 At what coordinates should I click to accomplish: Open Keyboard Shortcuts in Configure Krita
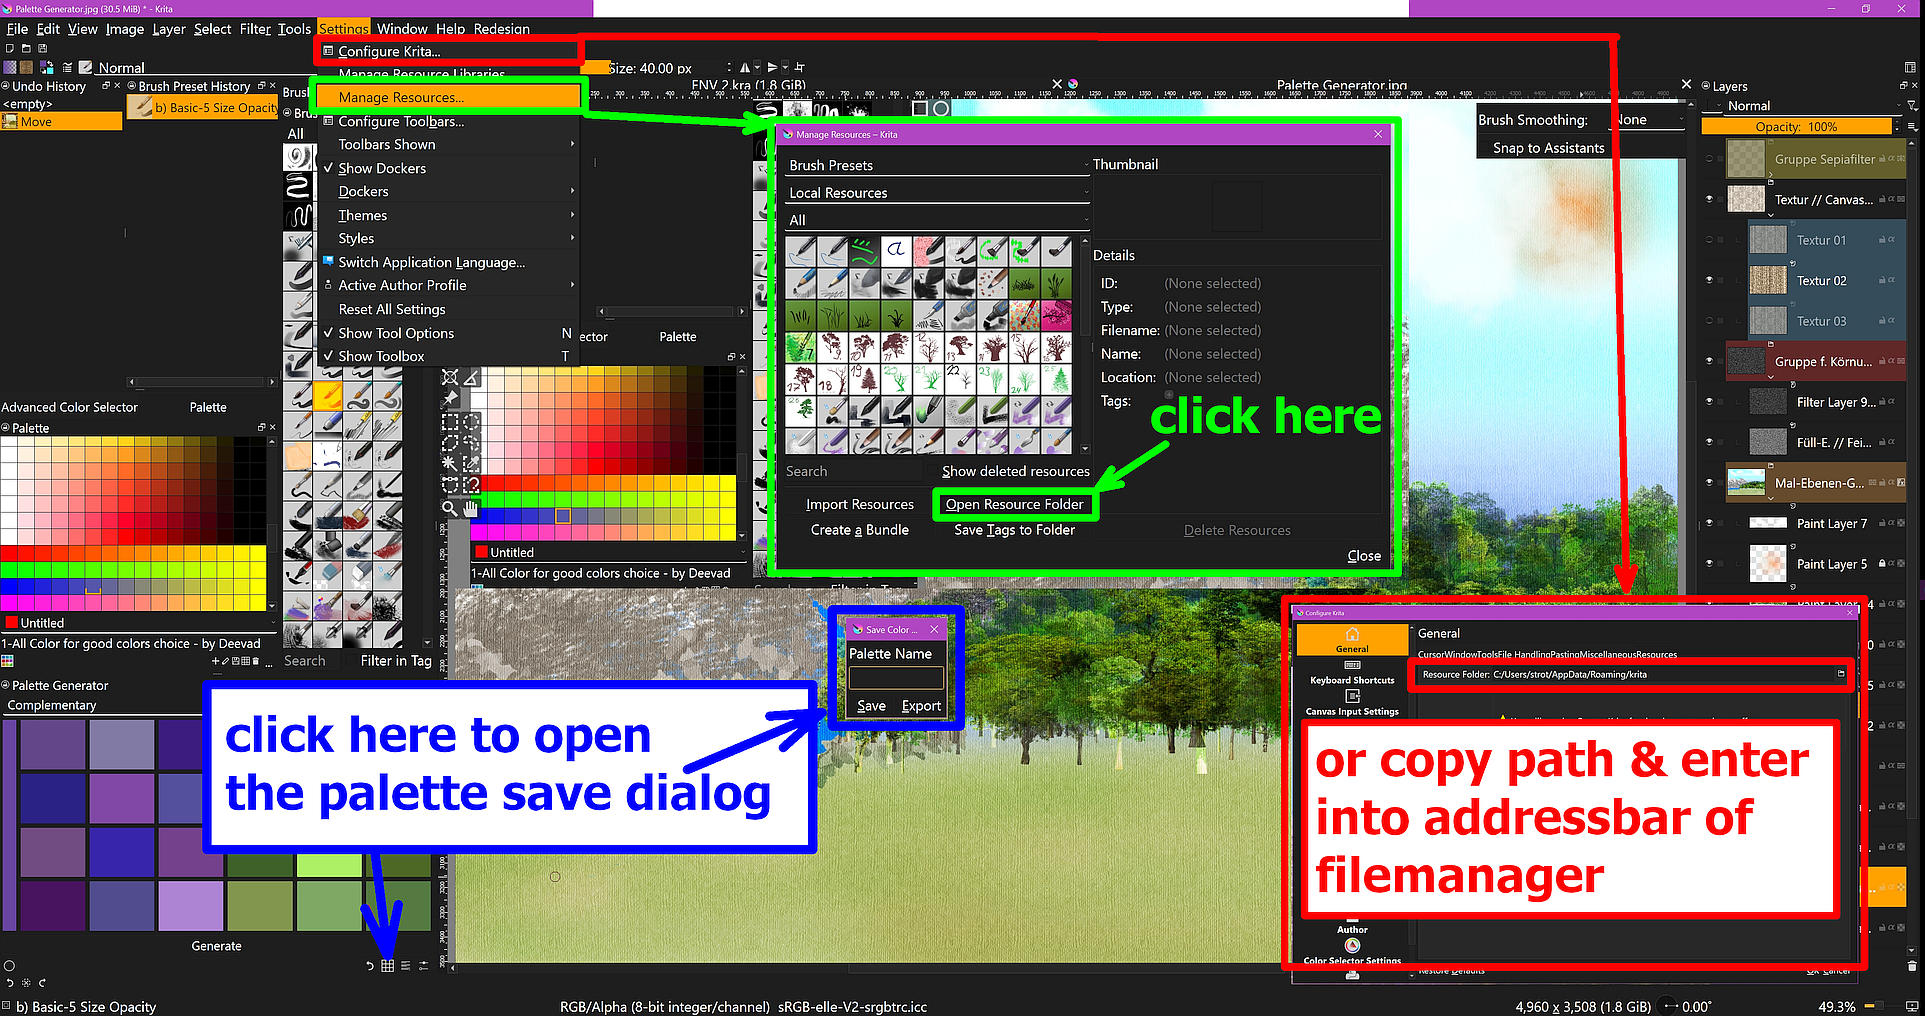click(1352, 672)
